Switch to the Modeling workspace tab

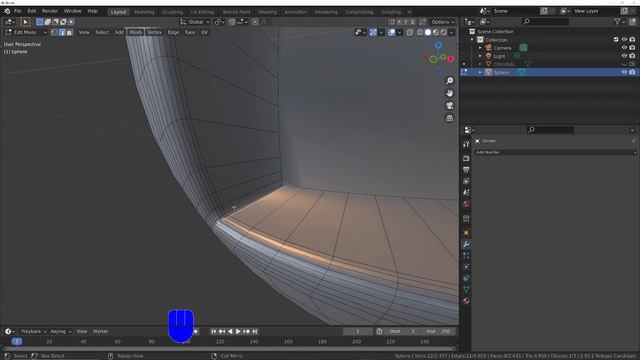[x=144, y=12]
